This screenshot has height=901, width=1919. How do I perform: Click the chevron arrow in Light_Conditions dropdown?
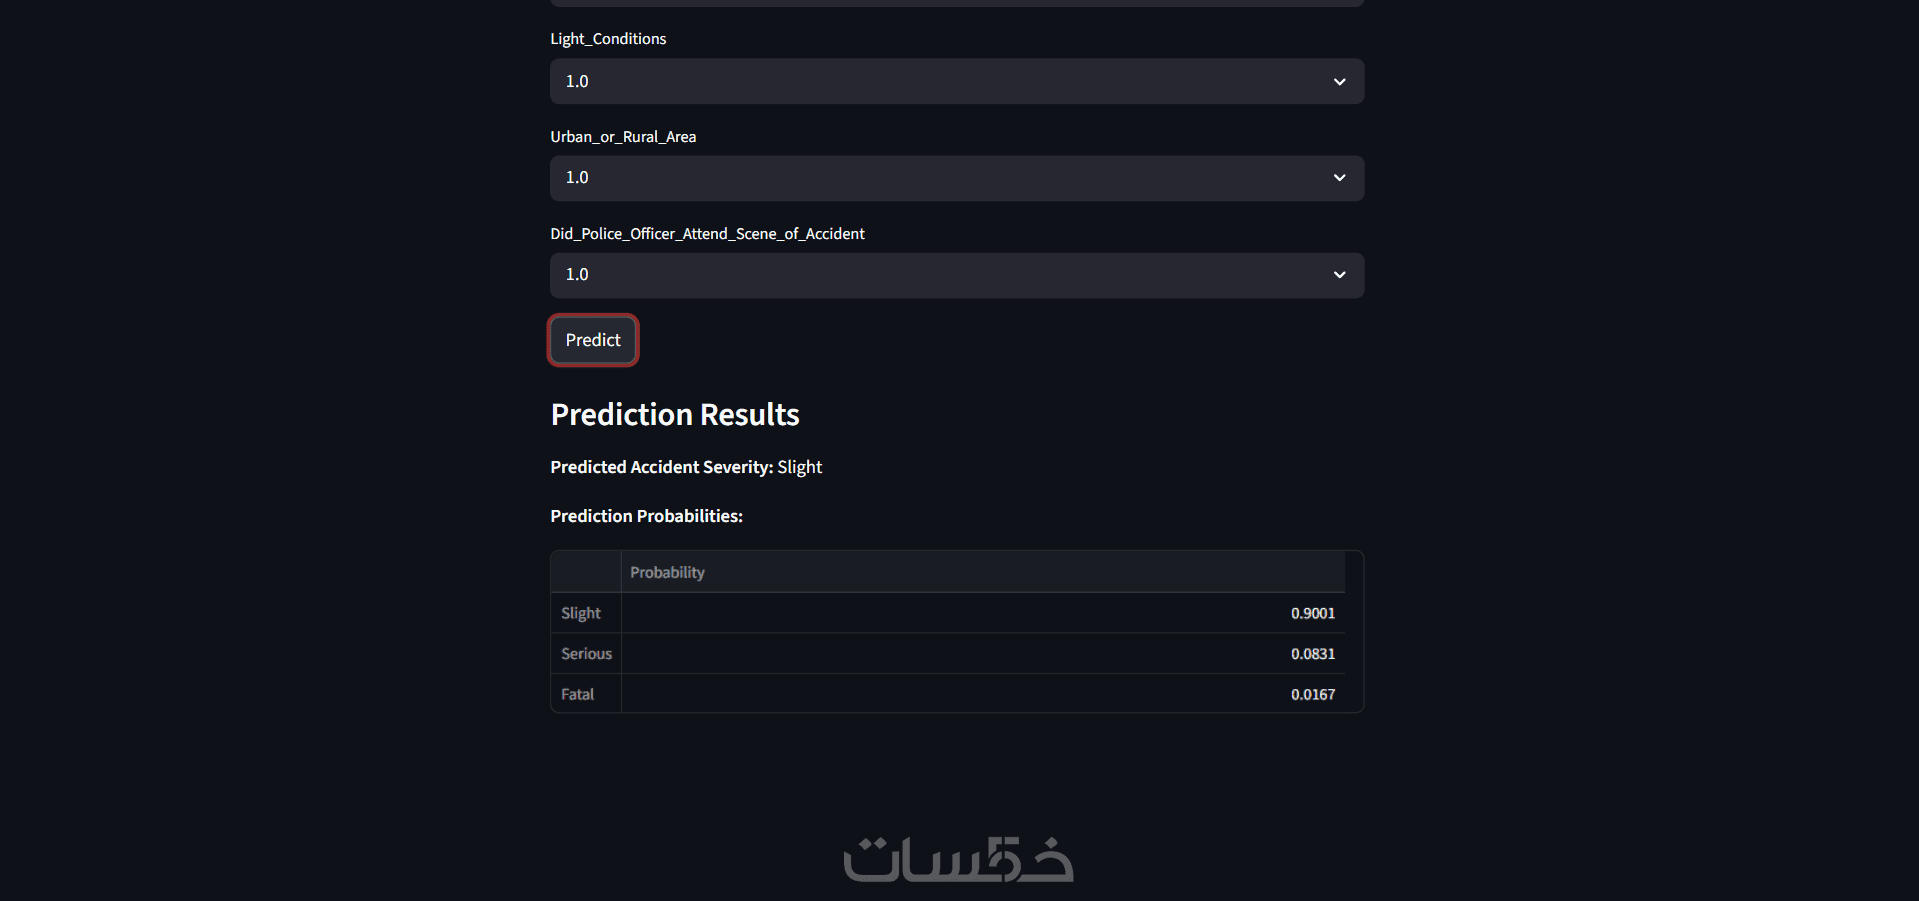click(x=1339, y=82)
